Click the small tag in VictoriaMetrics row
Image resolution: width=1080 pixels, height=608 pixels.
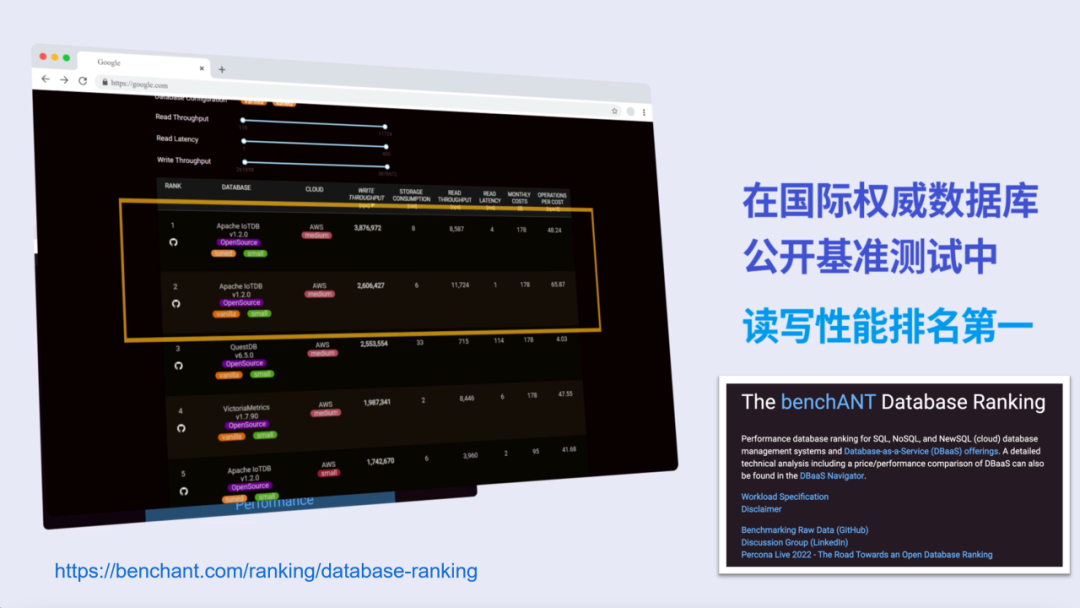point(264,435)
